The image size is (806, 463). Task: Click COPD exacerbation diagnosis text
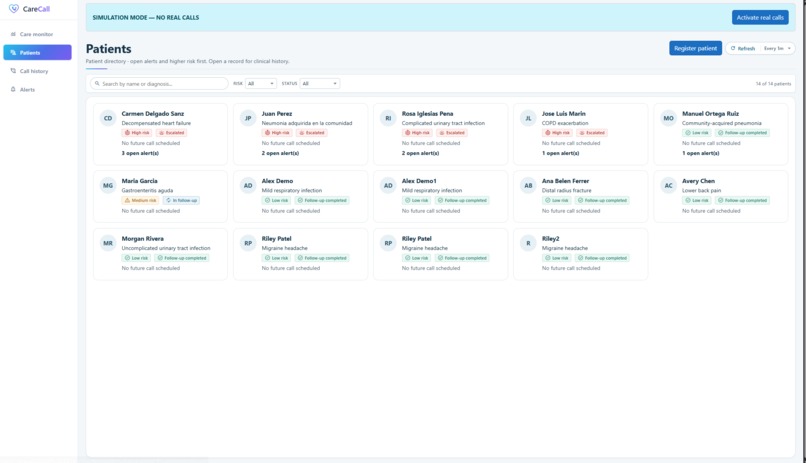[x=565, y=123]
